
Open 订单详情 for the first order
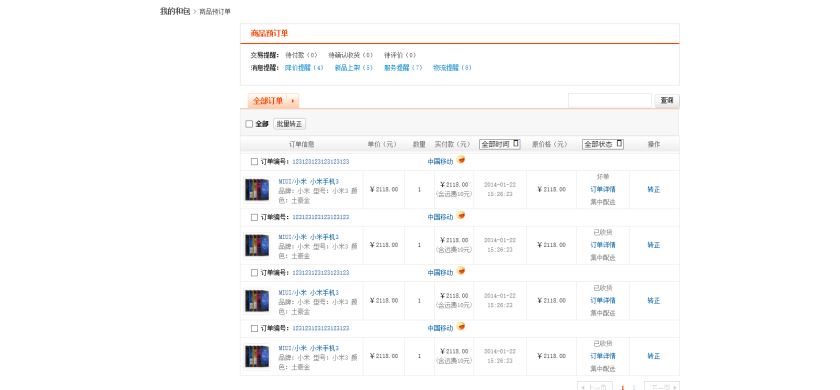(x=603, y=189)
